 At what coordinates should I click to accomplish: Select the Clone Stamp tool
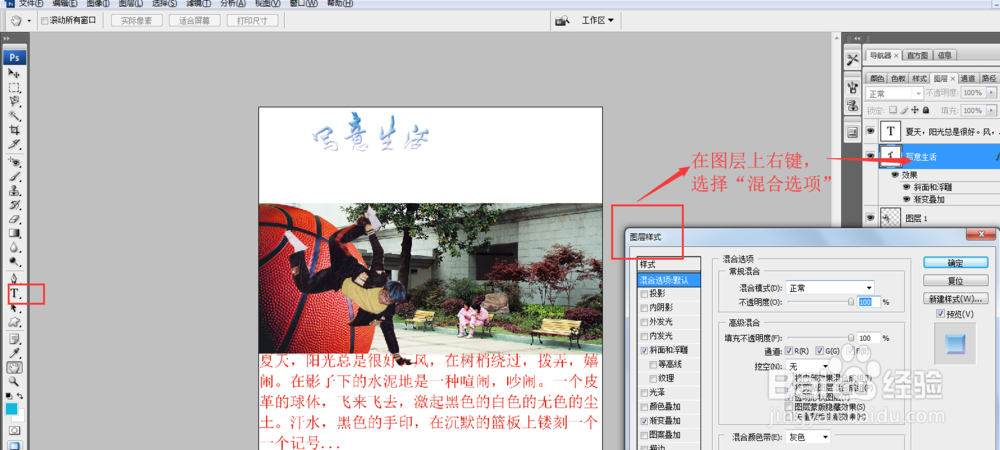14,191
